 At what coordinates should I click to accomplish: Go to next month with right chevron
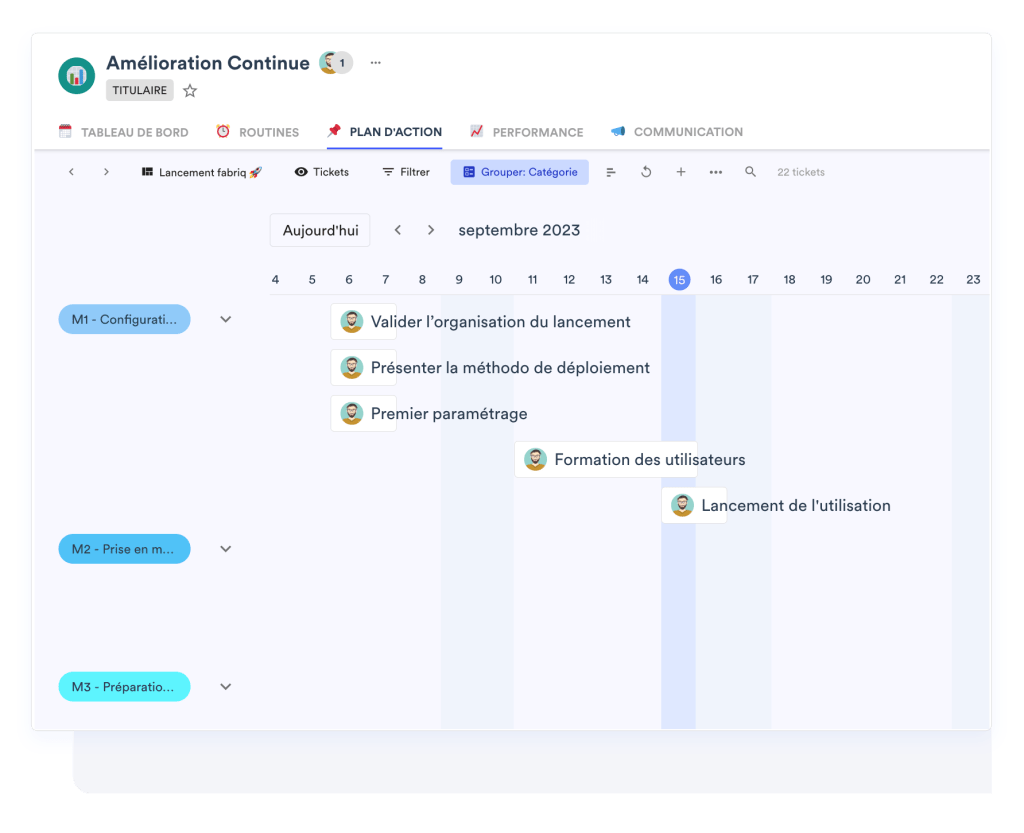point(431,230)
